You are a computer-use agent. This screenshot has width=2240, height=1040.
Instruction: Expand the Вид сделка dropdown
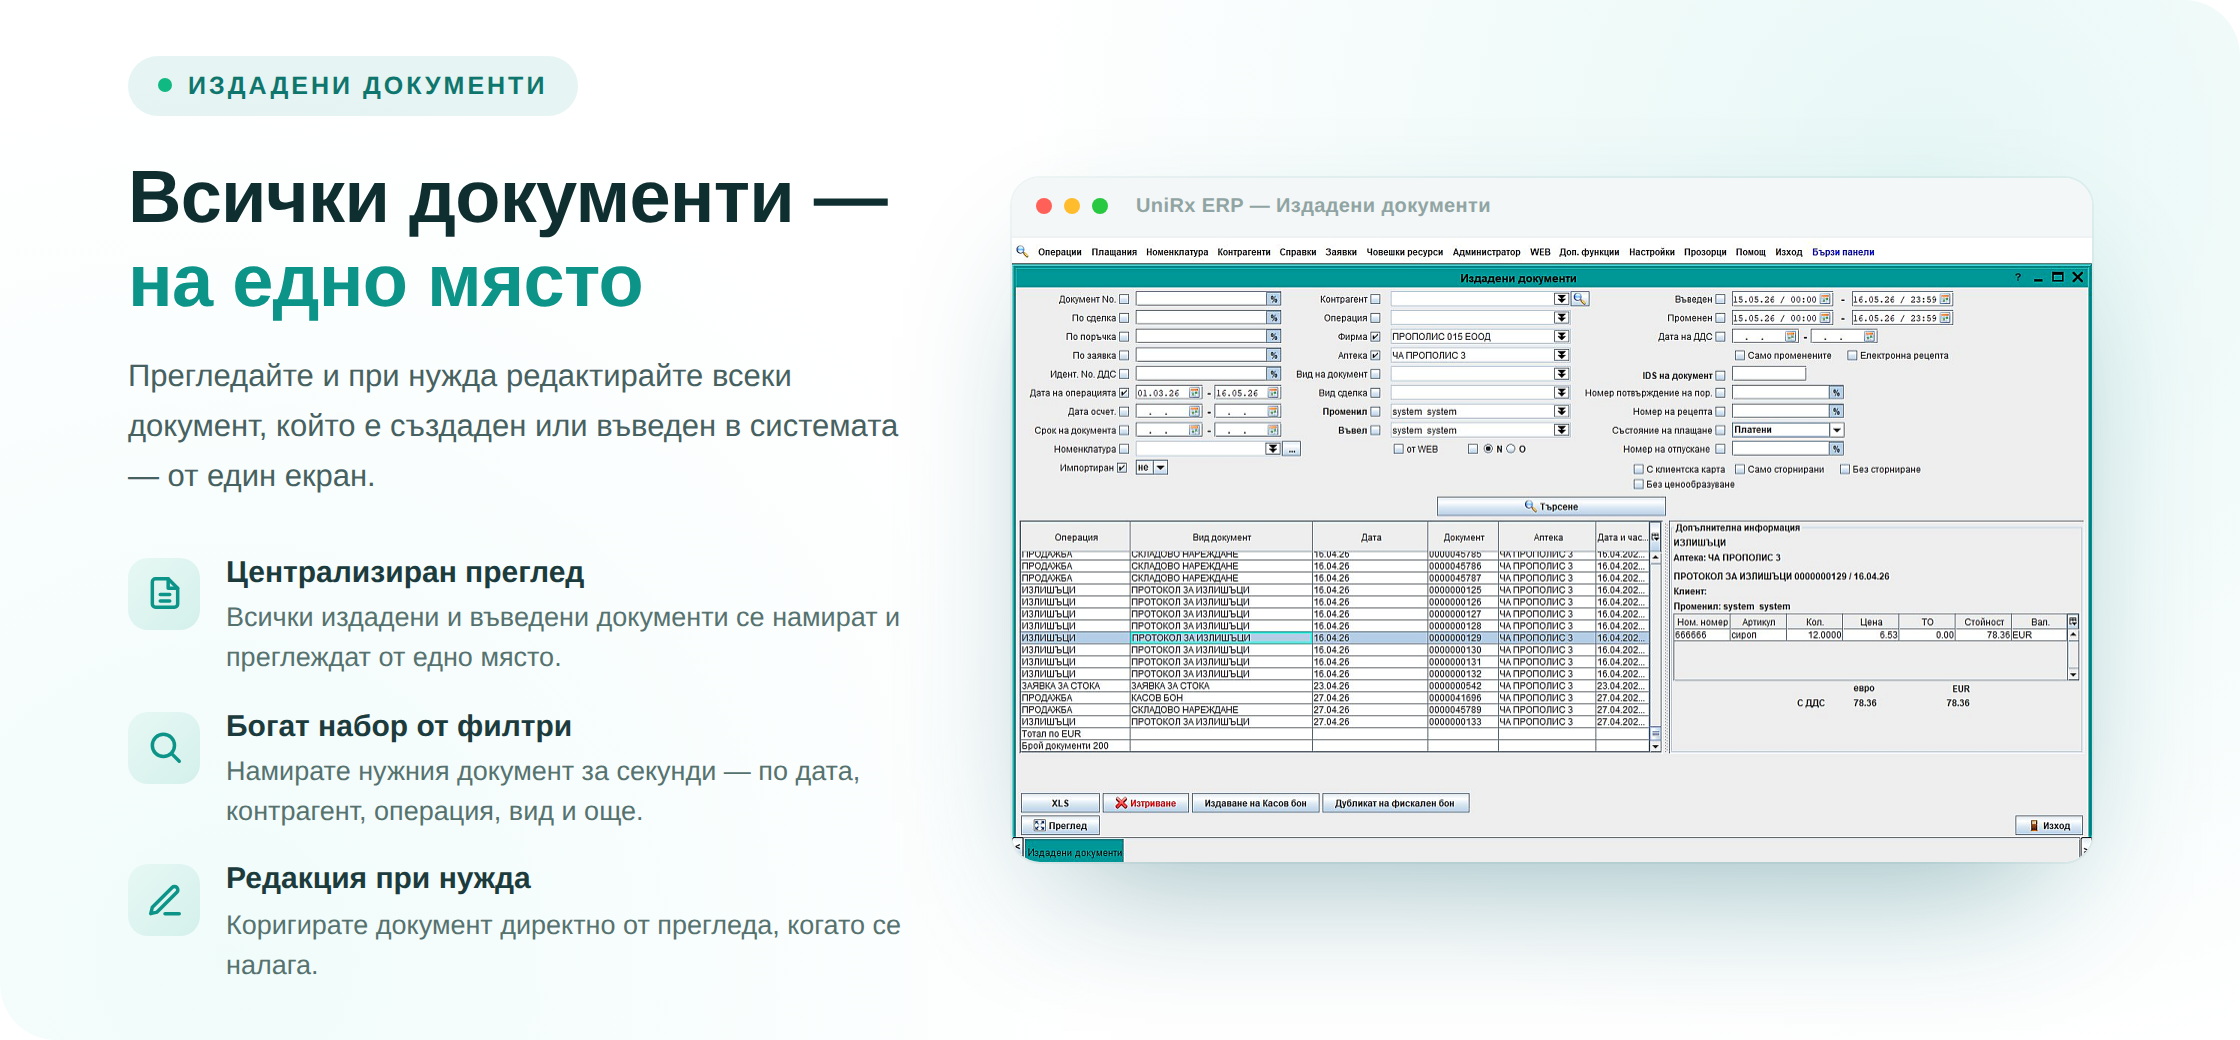[1561, 393]
